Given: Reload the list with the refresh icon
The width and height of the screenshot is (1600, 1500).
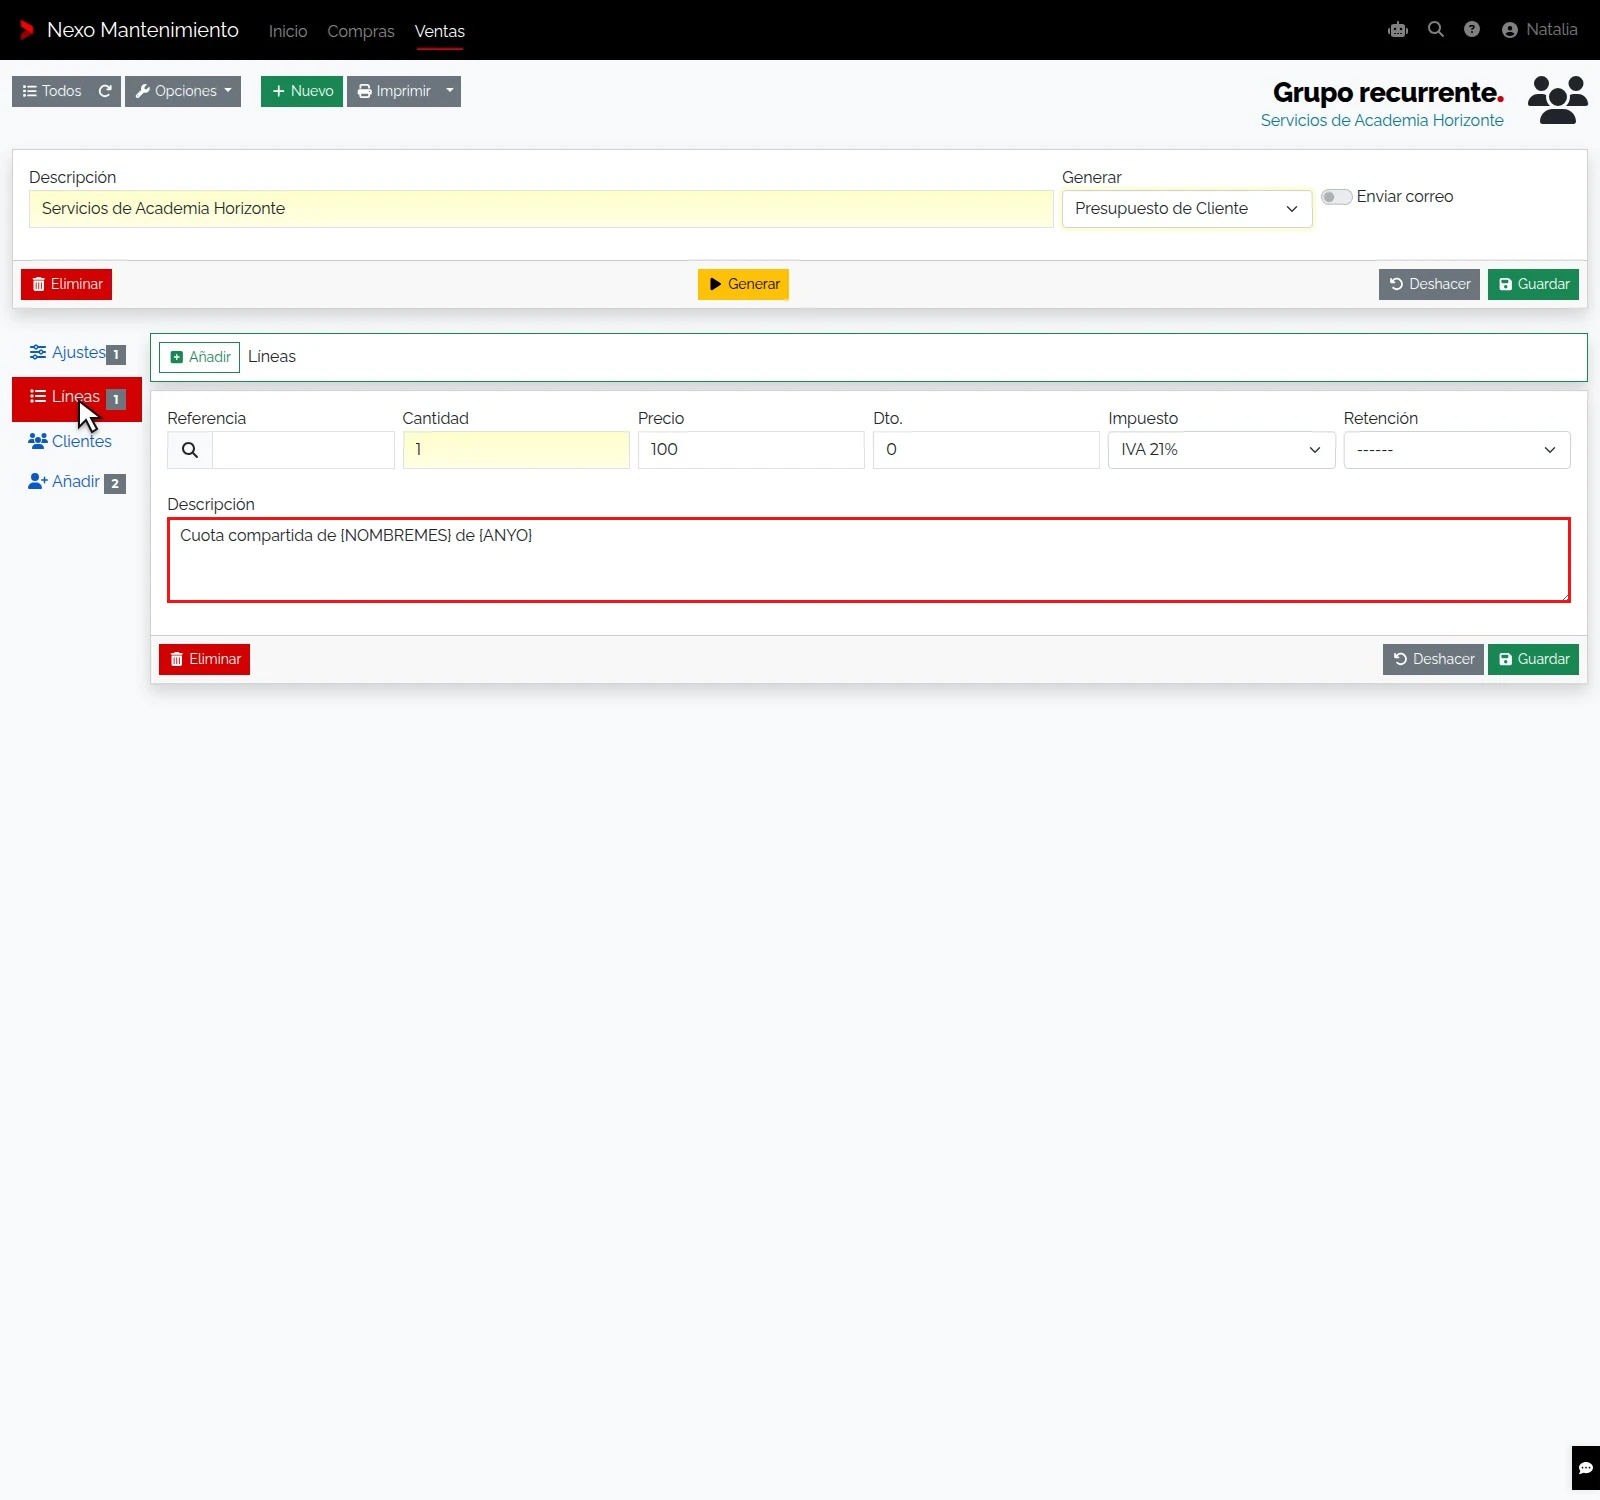Looking at the screenshot, I should pos(105,91).
